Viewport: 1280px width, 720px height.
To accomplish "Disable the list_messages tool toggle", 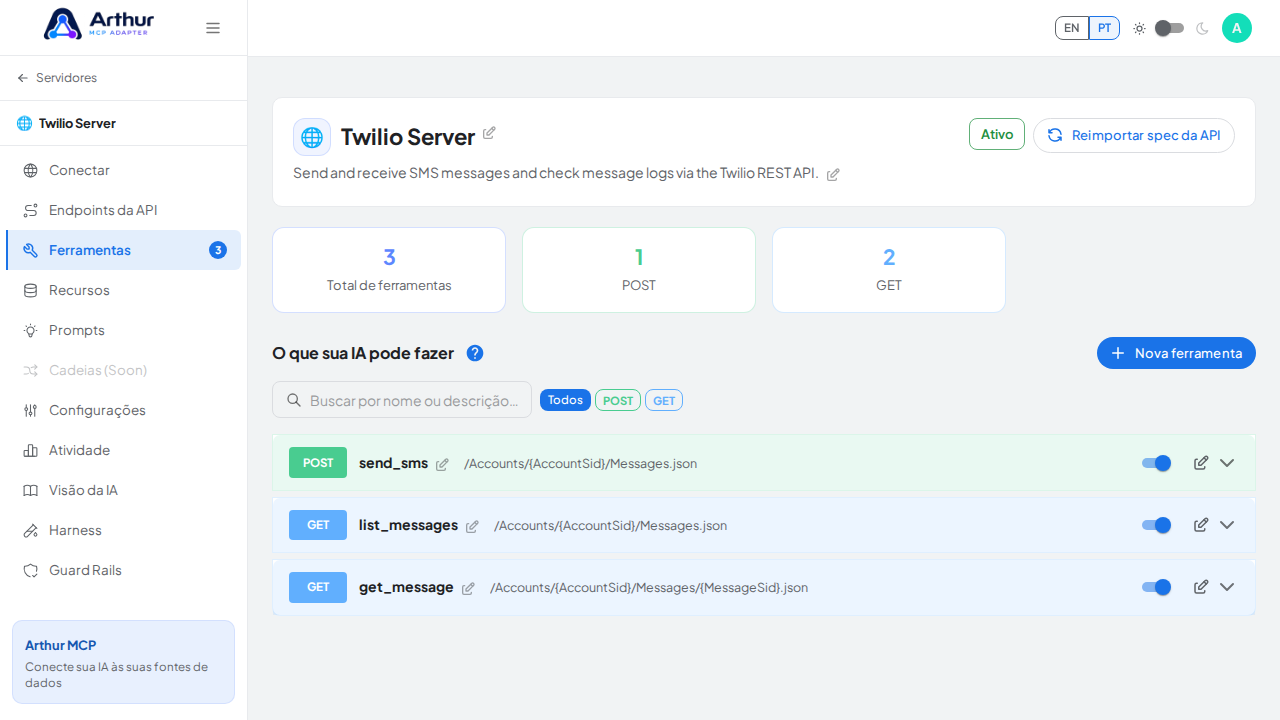I will (1156, 525).
